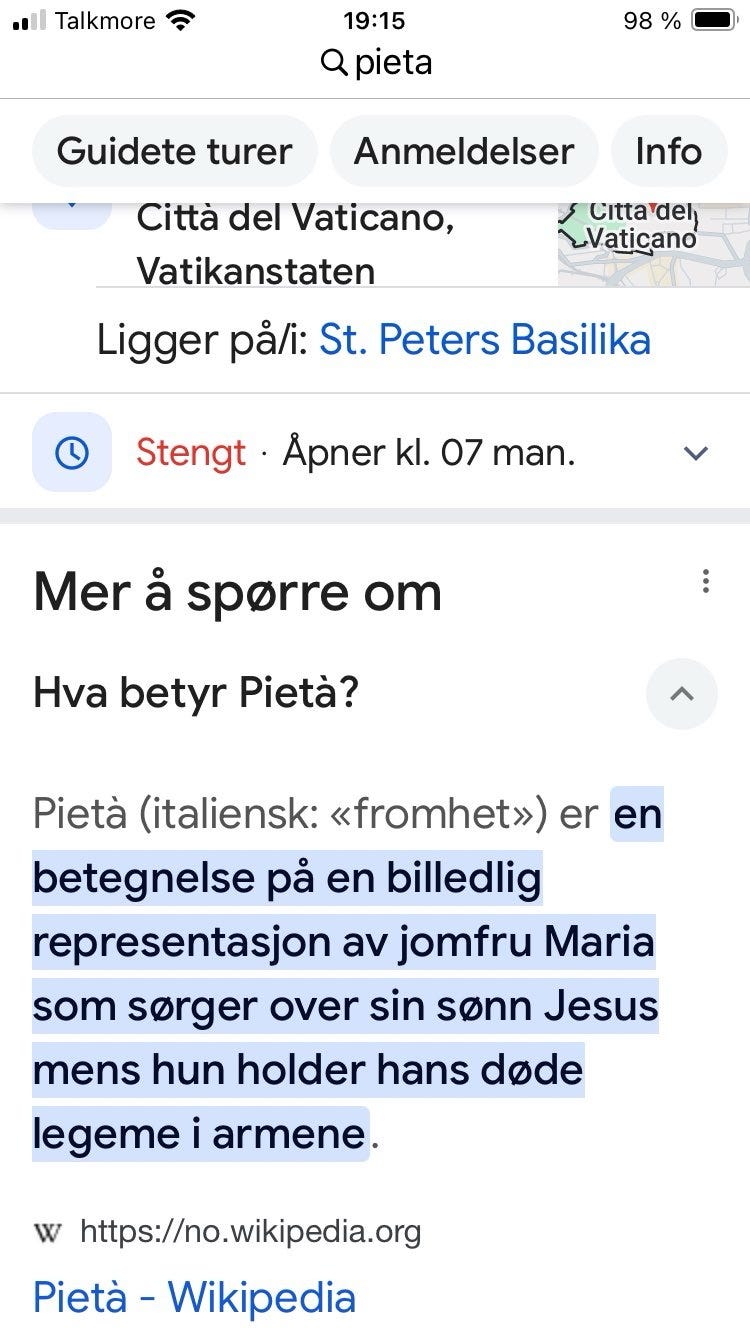Select the Info tab
This screenshot has width=750, height=1334.
click(668, 152)
